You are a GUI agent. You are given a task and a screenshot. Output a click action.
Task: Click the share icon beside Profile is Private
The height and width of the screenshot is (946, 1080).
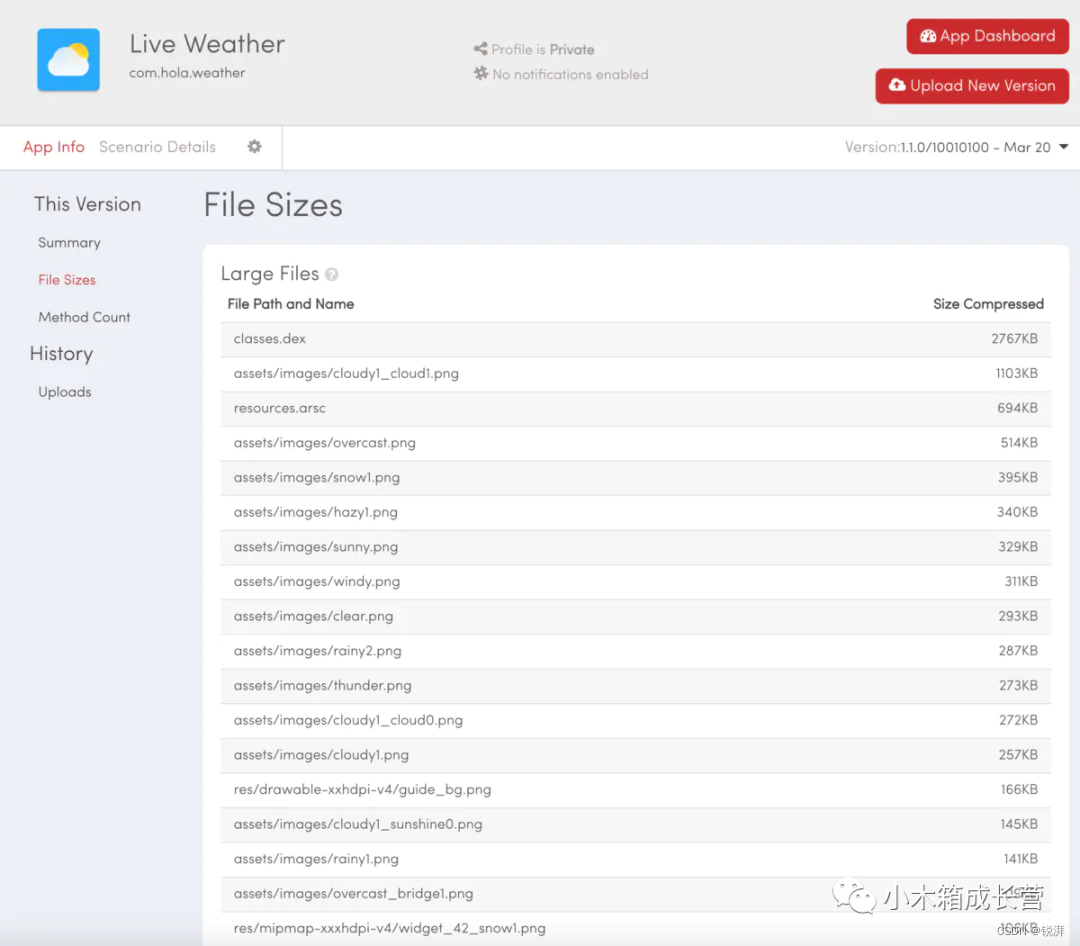click(x=480, y=49)
